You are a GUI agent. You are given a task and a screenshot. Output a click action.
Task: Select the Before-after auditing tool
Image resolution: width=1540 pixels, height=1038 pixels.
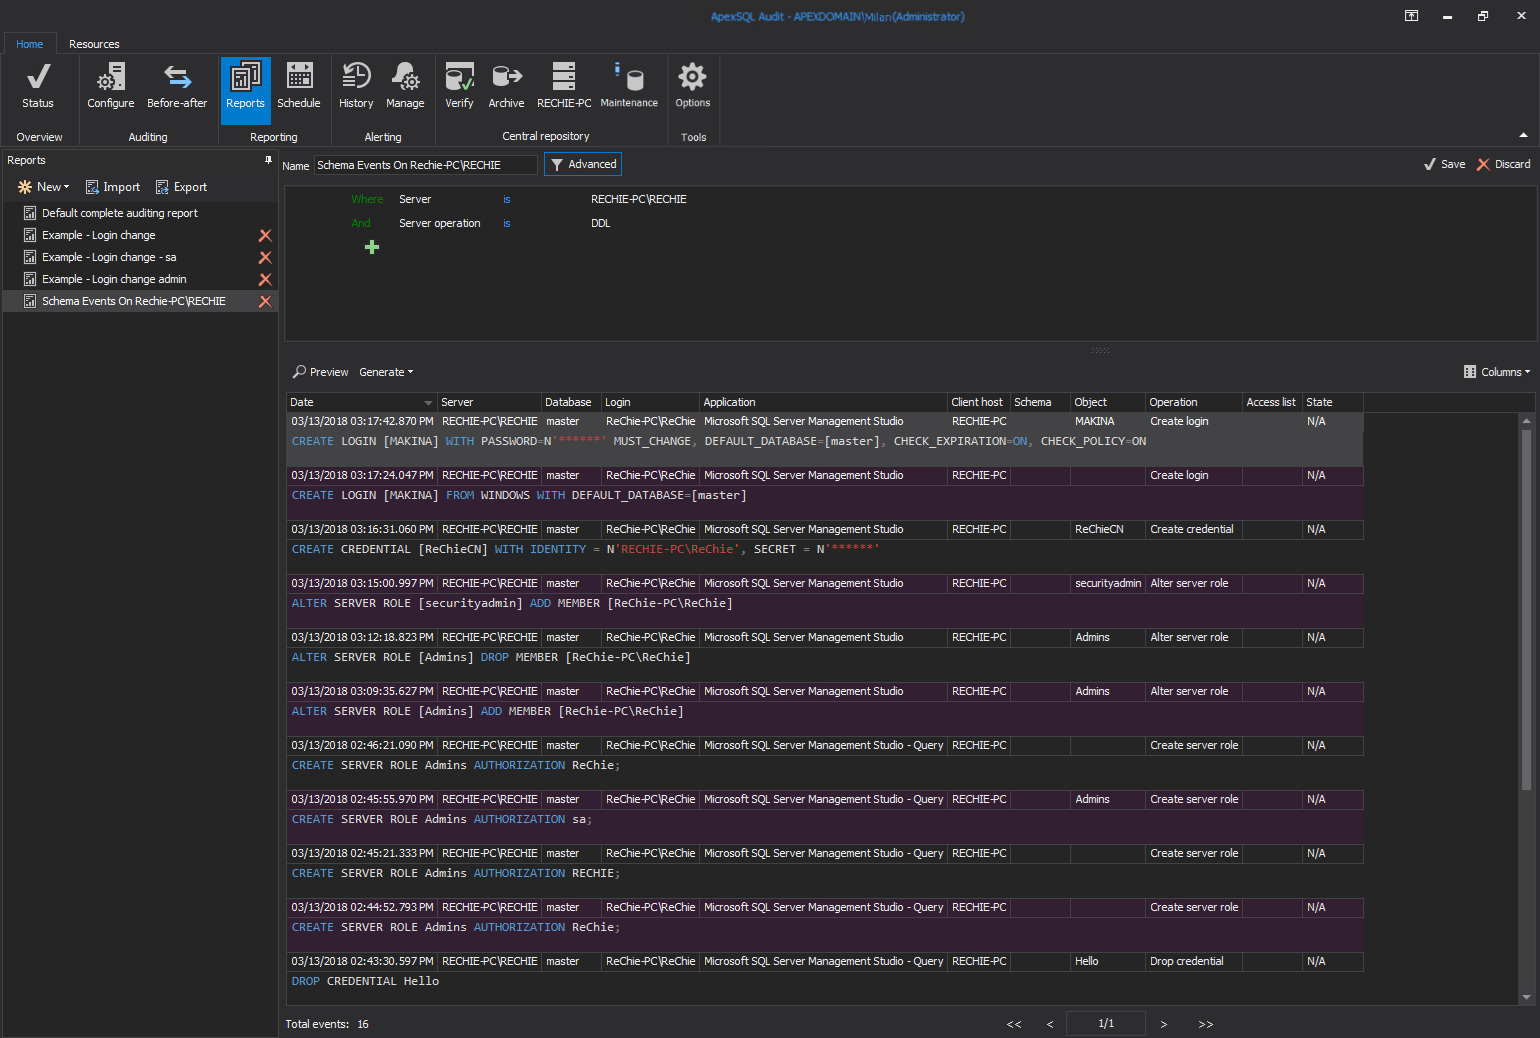pos(177,87)
